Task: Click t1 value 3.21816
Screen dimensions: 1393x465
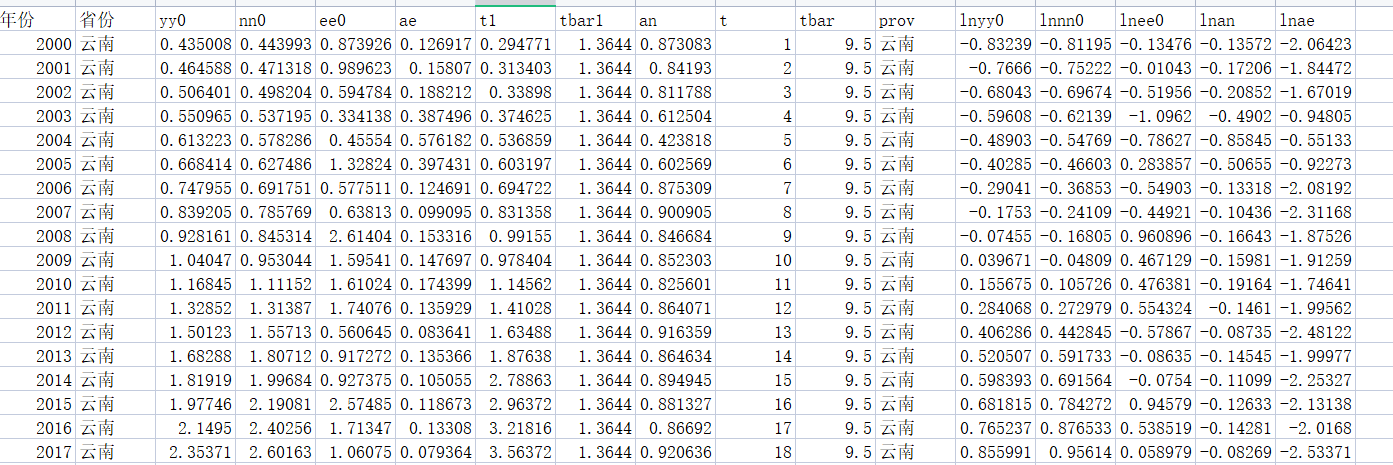Action: (x=516, y=428)
